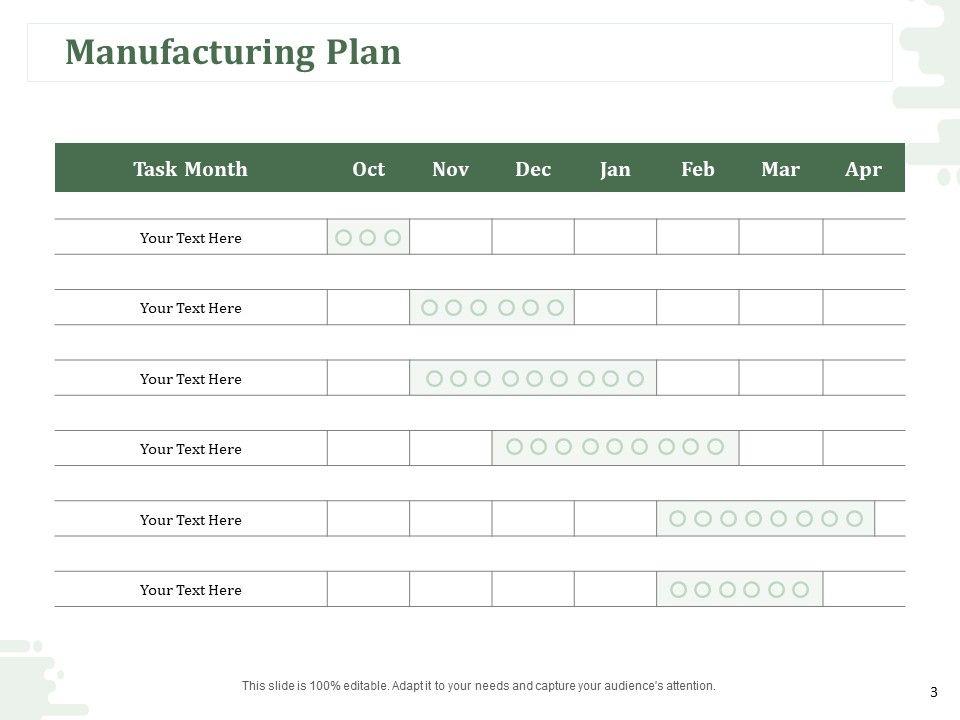Click the slide number 3
Screen dimensions: 960x720
click(933, 692)
